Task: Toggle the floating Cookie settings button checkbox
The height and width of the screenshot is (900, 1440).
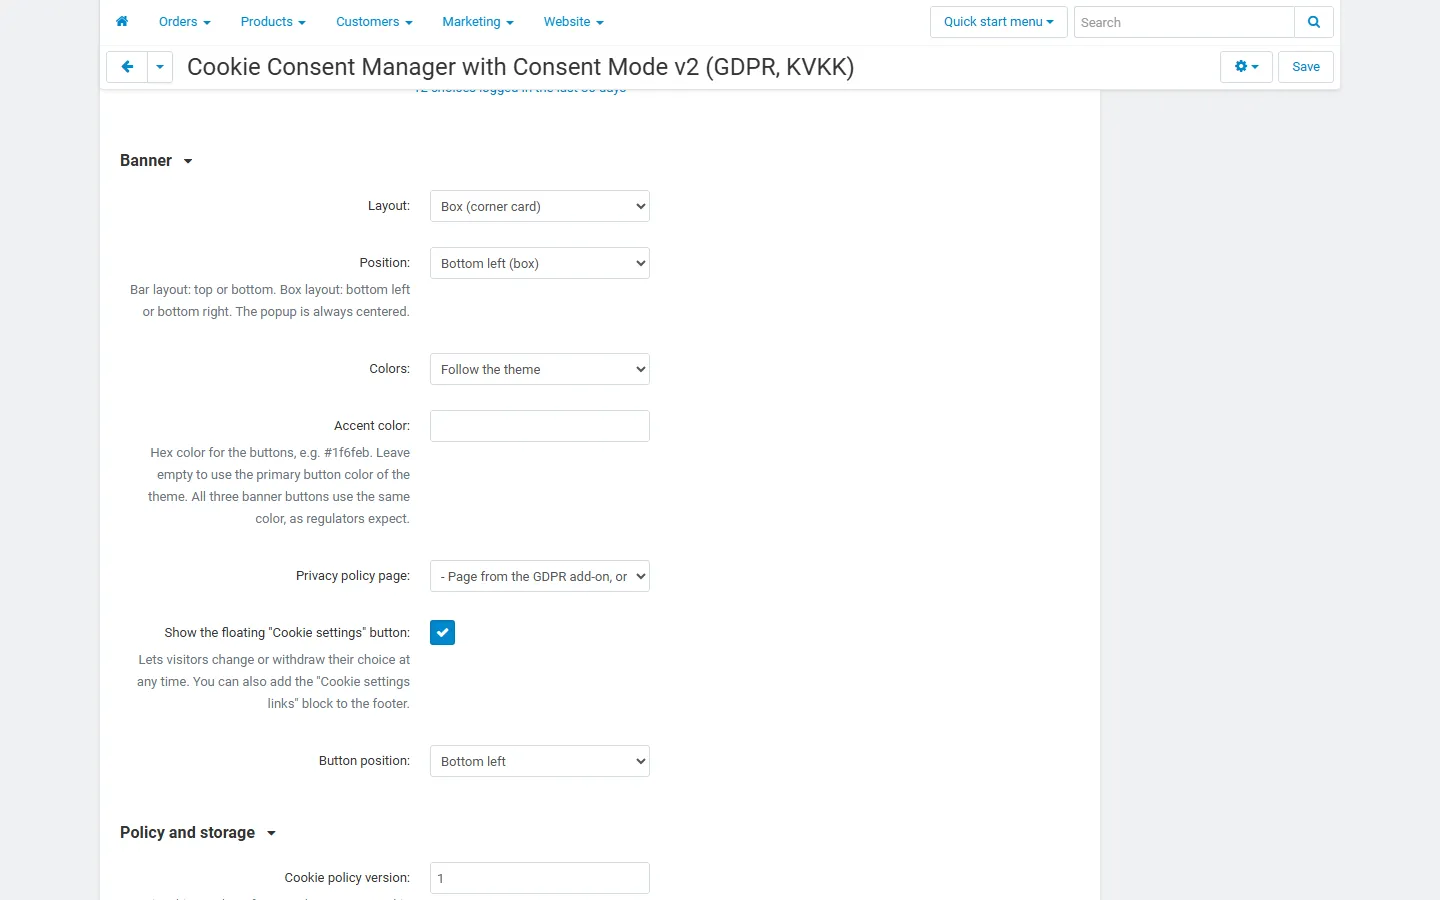Action: click(443, 633)
